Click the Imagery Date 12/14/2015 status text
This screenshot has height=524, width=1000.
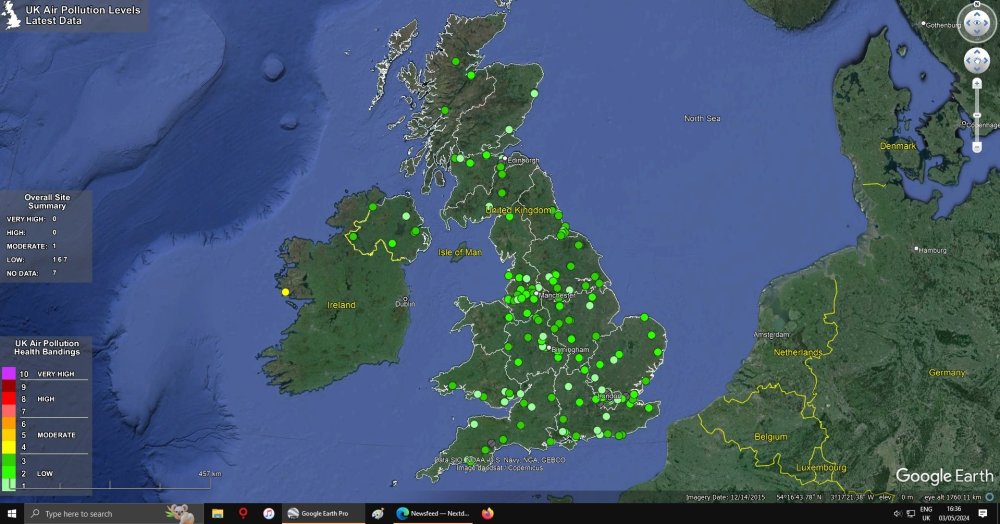pyautogui.click(x=726, y=497)
